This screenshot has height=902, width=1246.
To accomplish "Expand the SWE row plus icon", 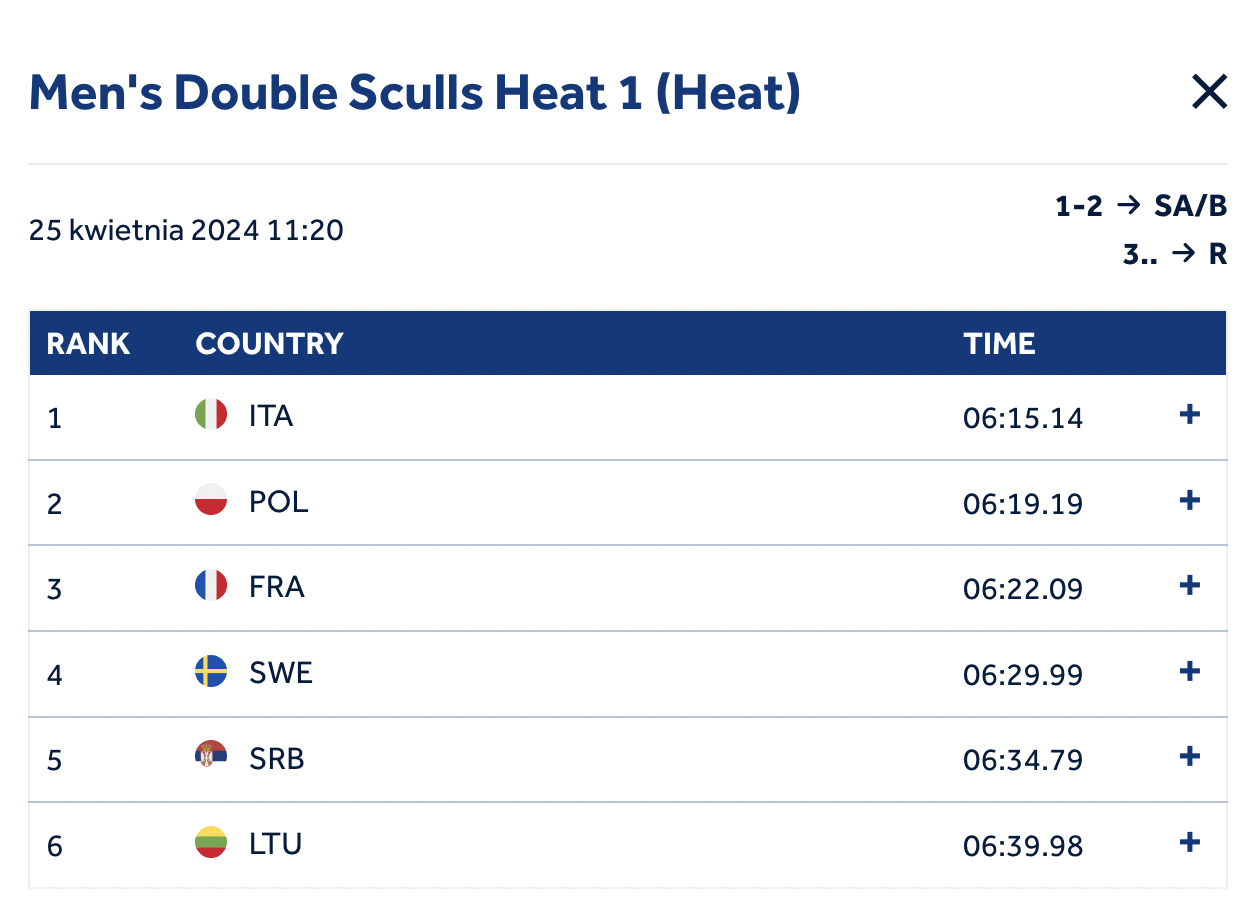I will pyautogui.click(x=1189, y=671).
